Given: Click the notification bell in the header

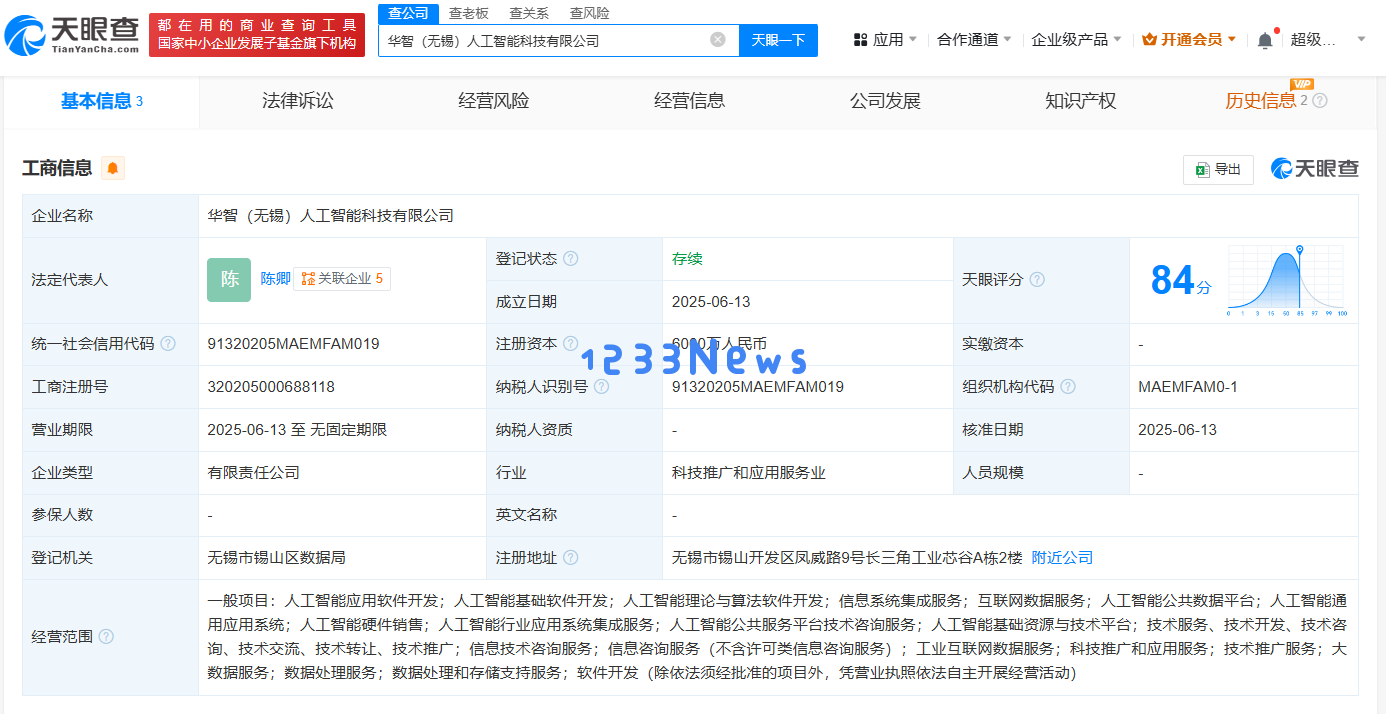Looking at the screenshot, I should point(1265,40).
